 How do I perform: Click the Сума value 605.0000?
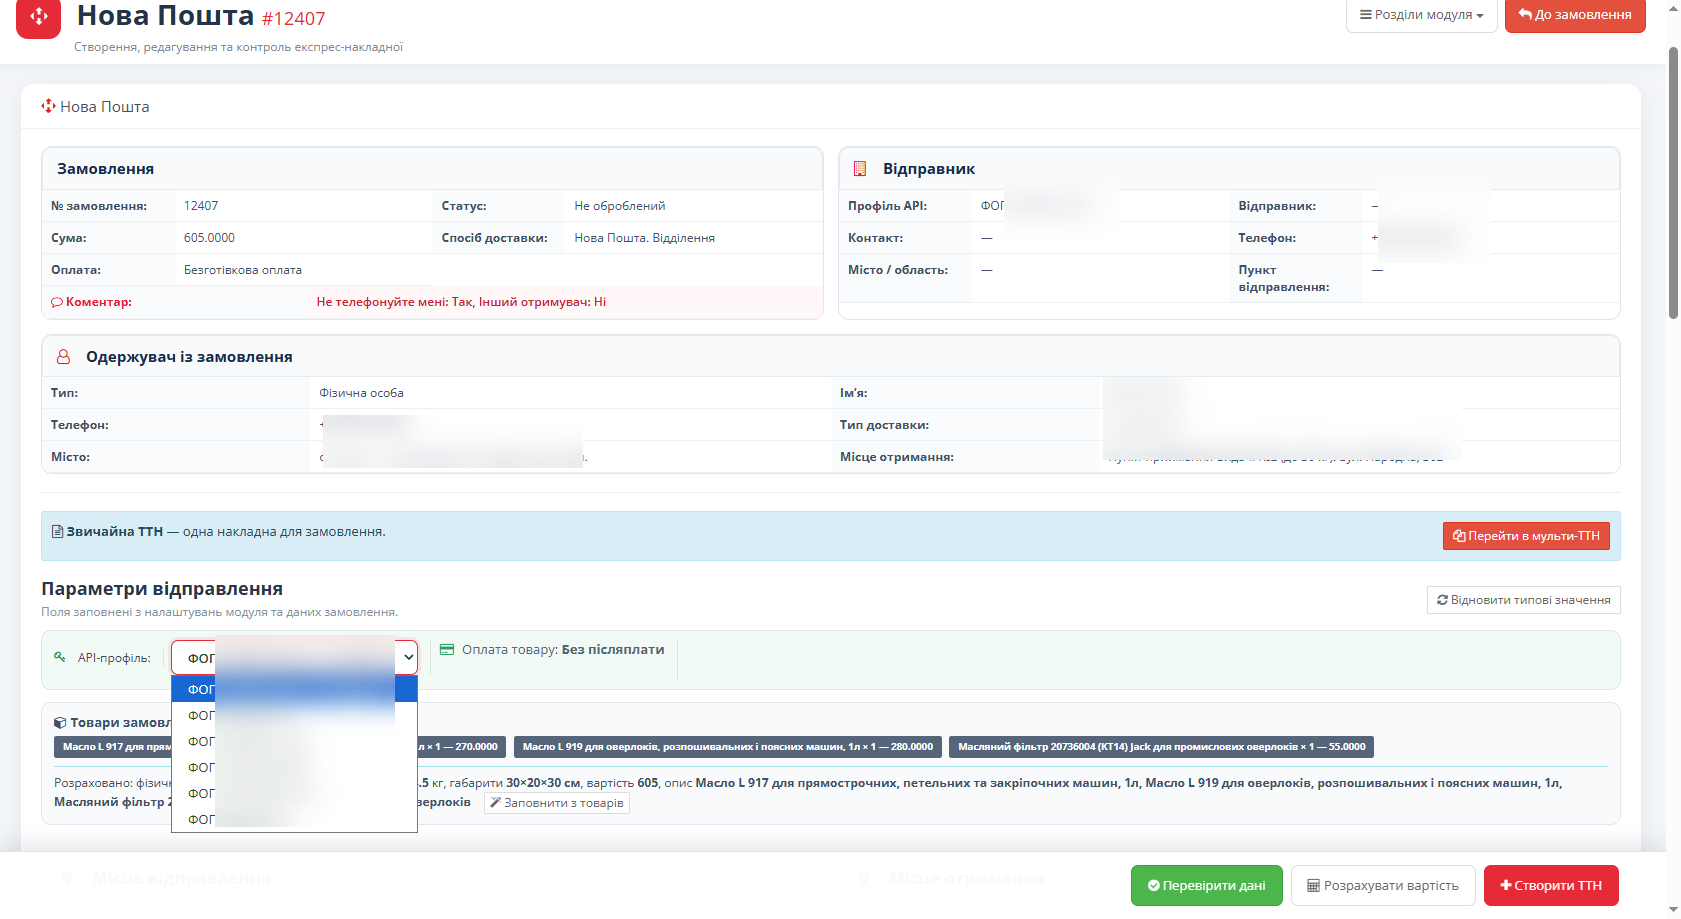point(209,238)
